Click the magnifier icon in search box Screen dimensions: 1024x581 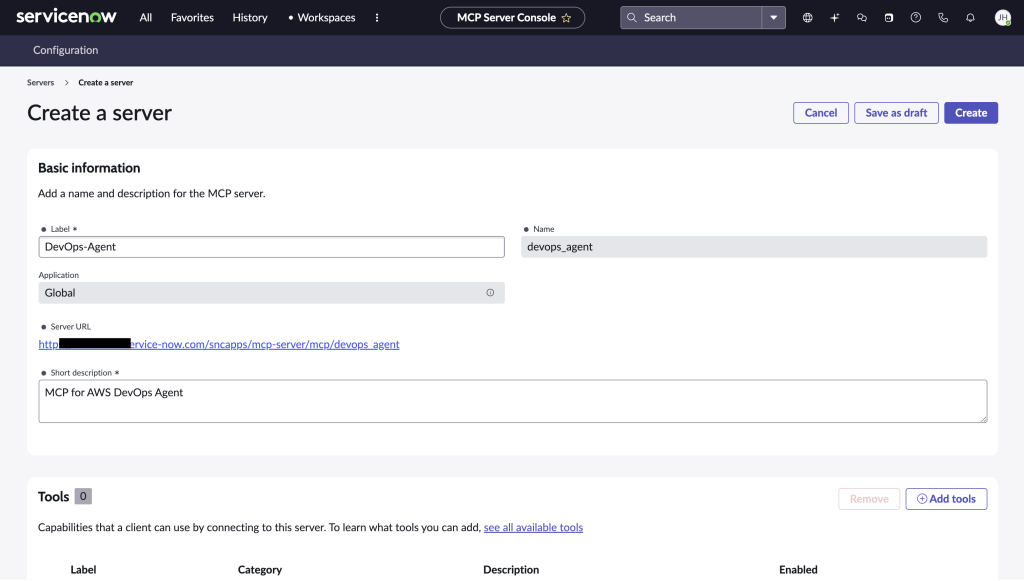point(632,18)
